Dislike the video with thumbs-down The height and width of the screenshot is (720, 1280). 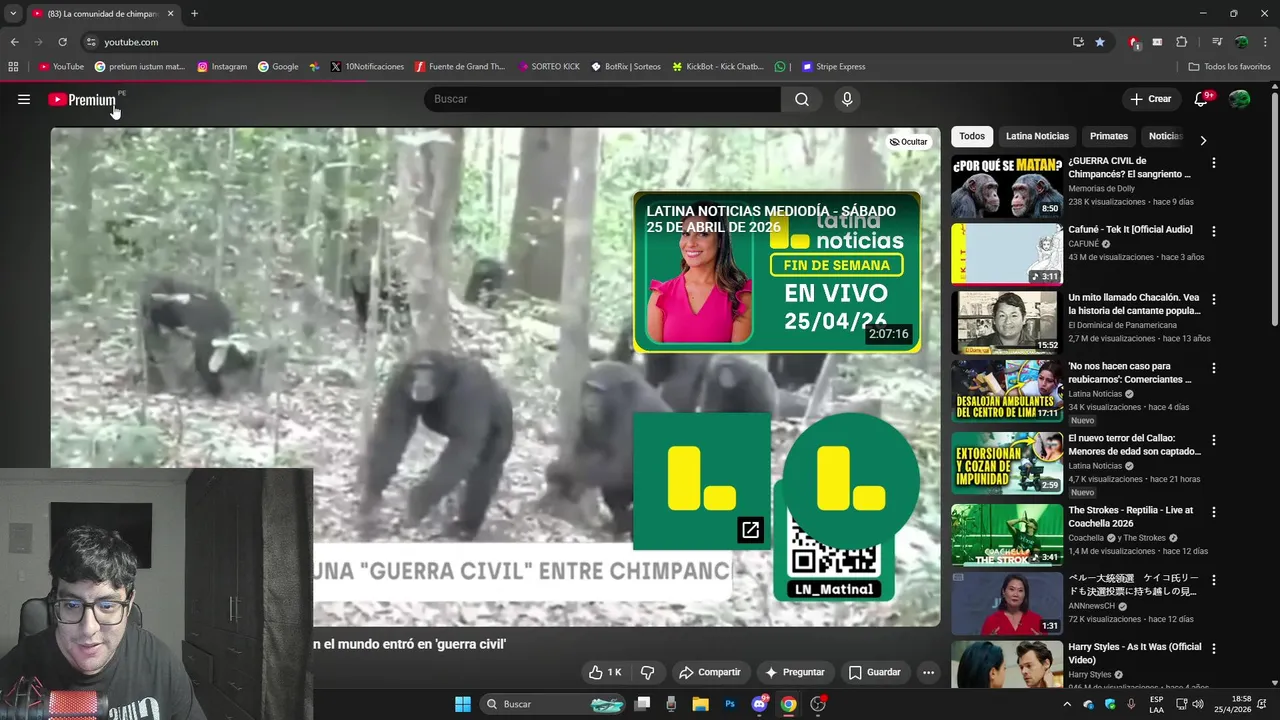click(x=647, y=672)
